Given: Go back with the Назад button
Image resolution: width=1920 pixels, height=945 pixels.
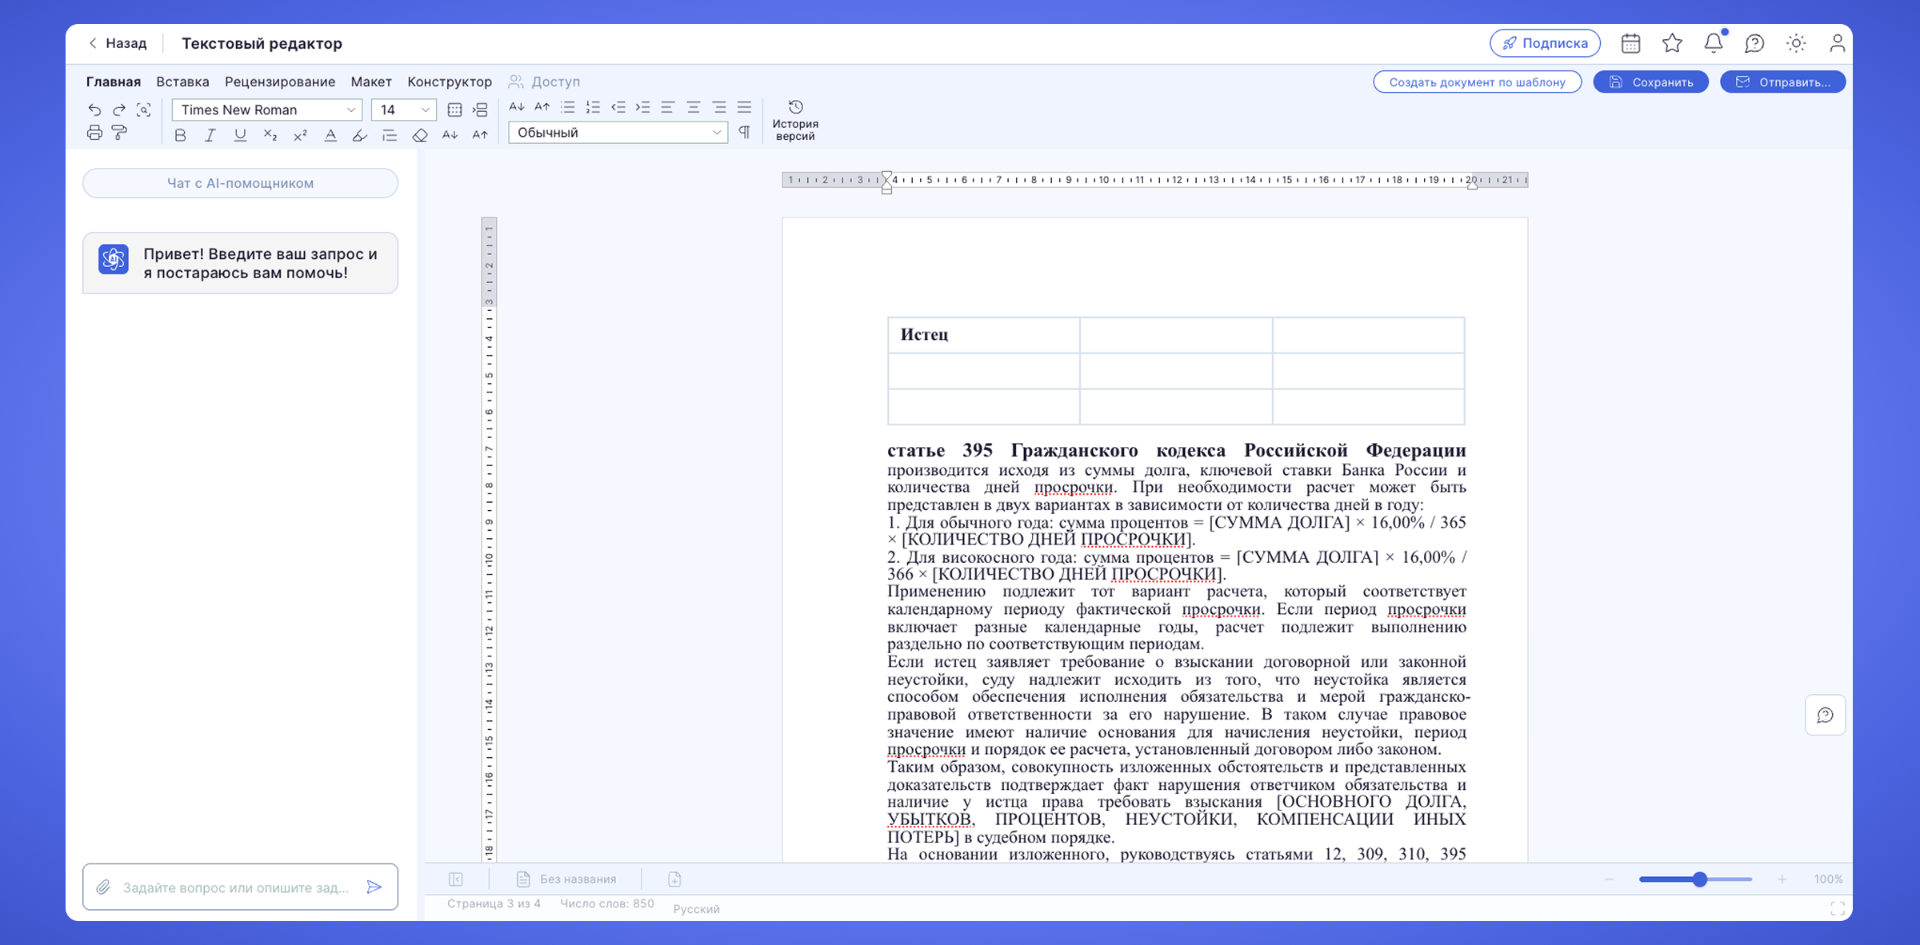Looking at the screenshot, I should coord(117,43).
